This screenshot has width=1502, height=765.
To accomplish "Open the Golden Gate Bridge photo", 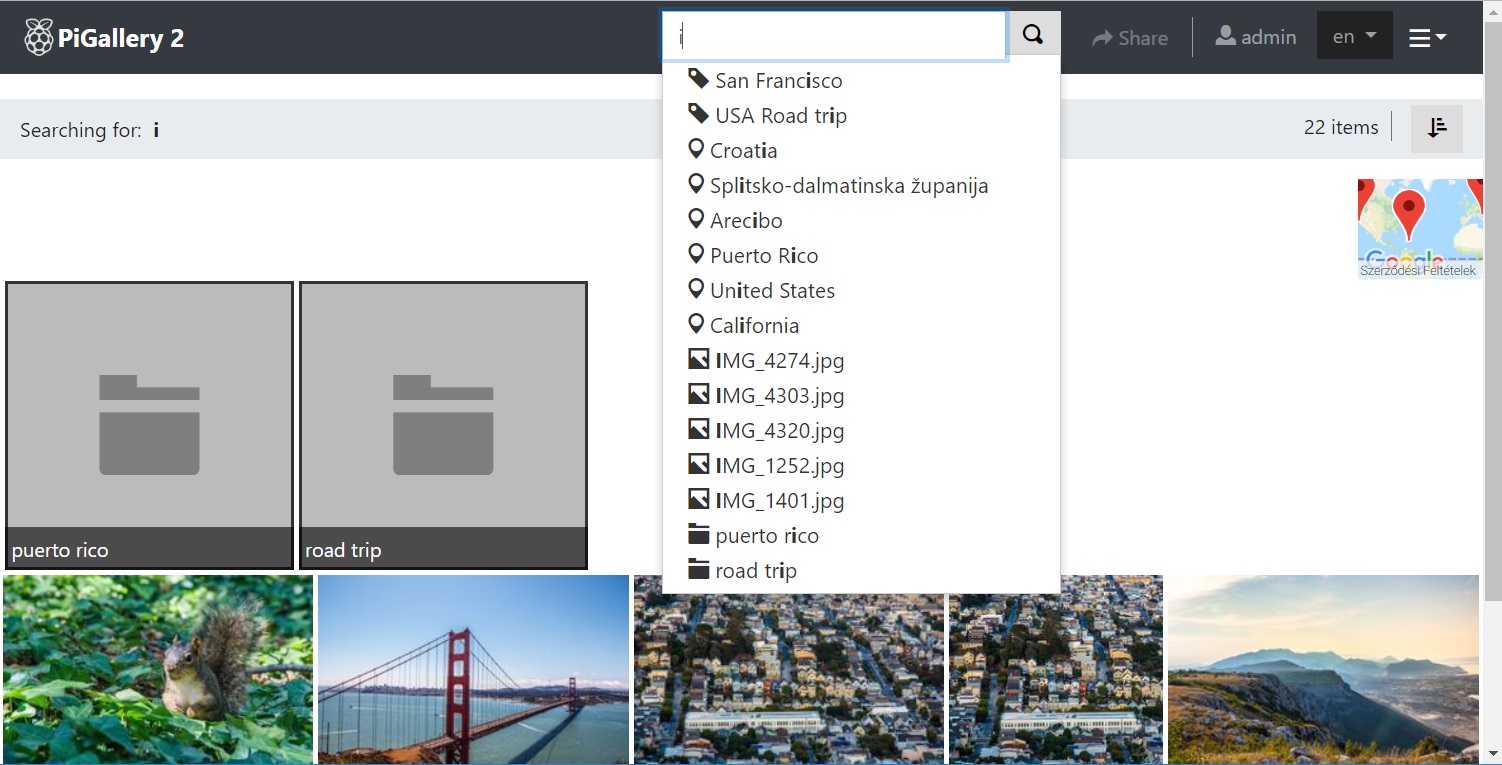I will click(x=473, y=668).
